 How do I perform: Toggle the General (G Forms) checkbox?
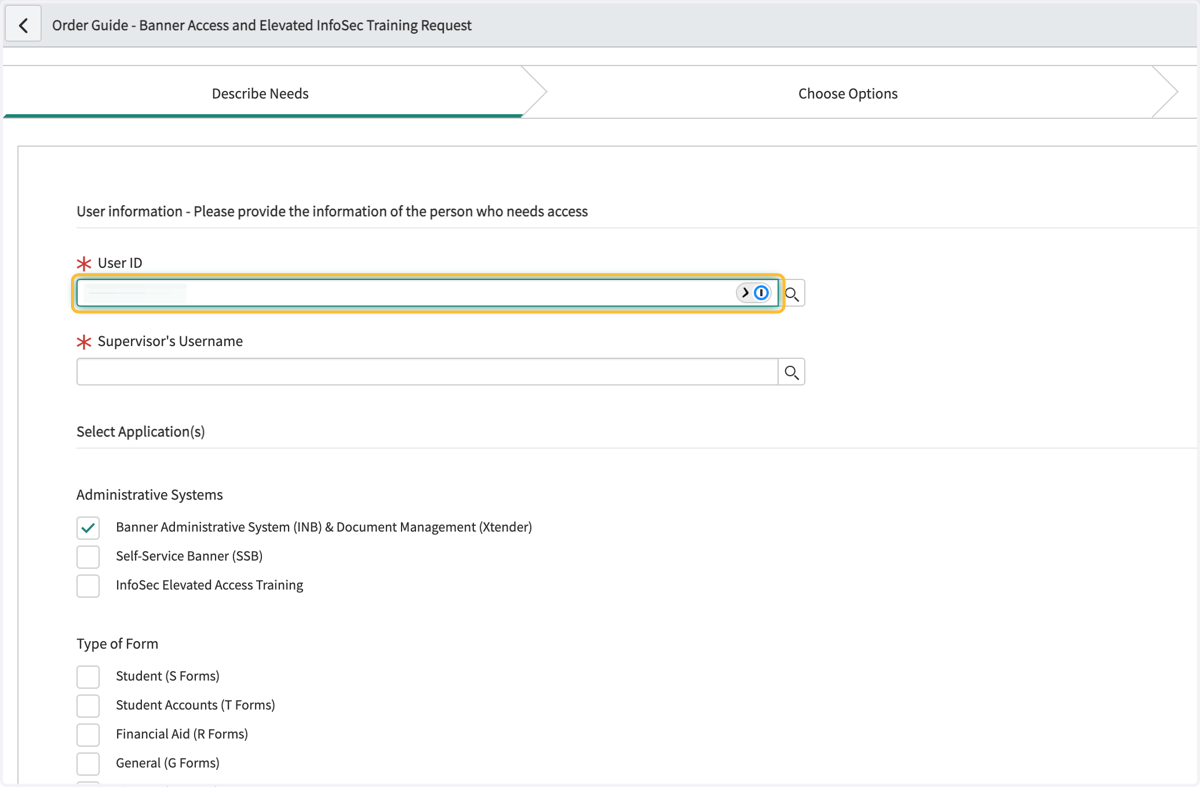[x=88, y=763]
